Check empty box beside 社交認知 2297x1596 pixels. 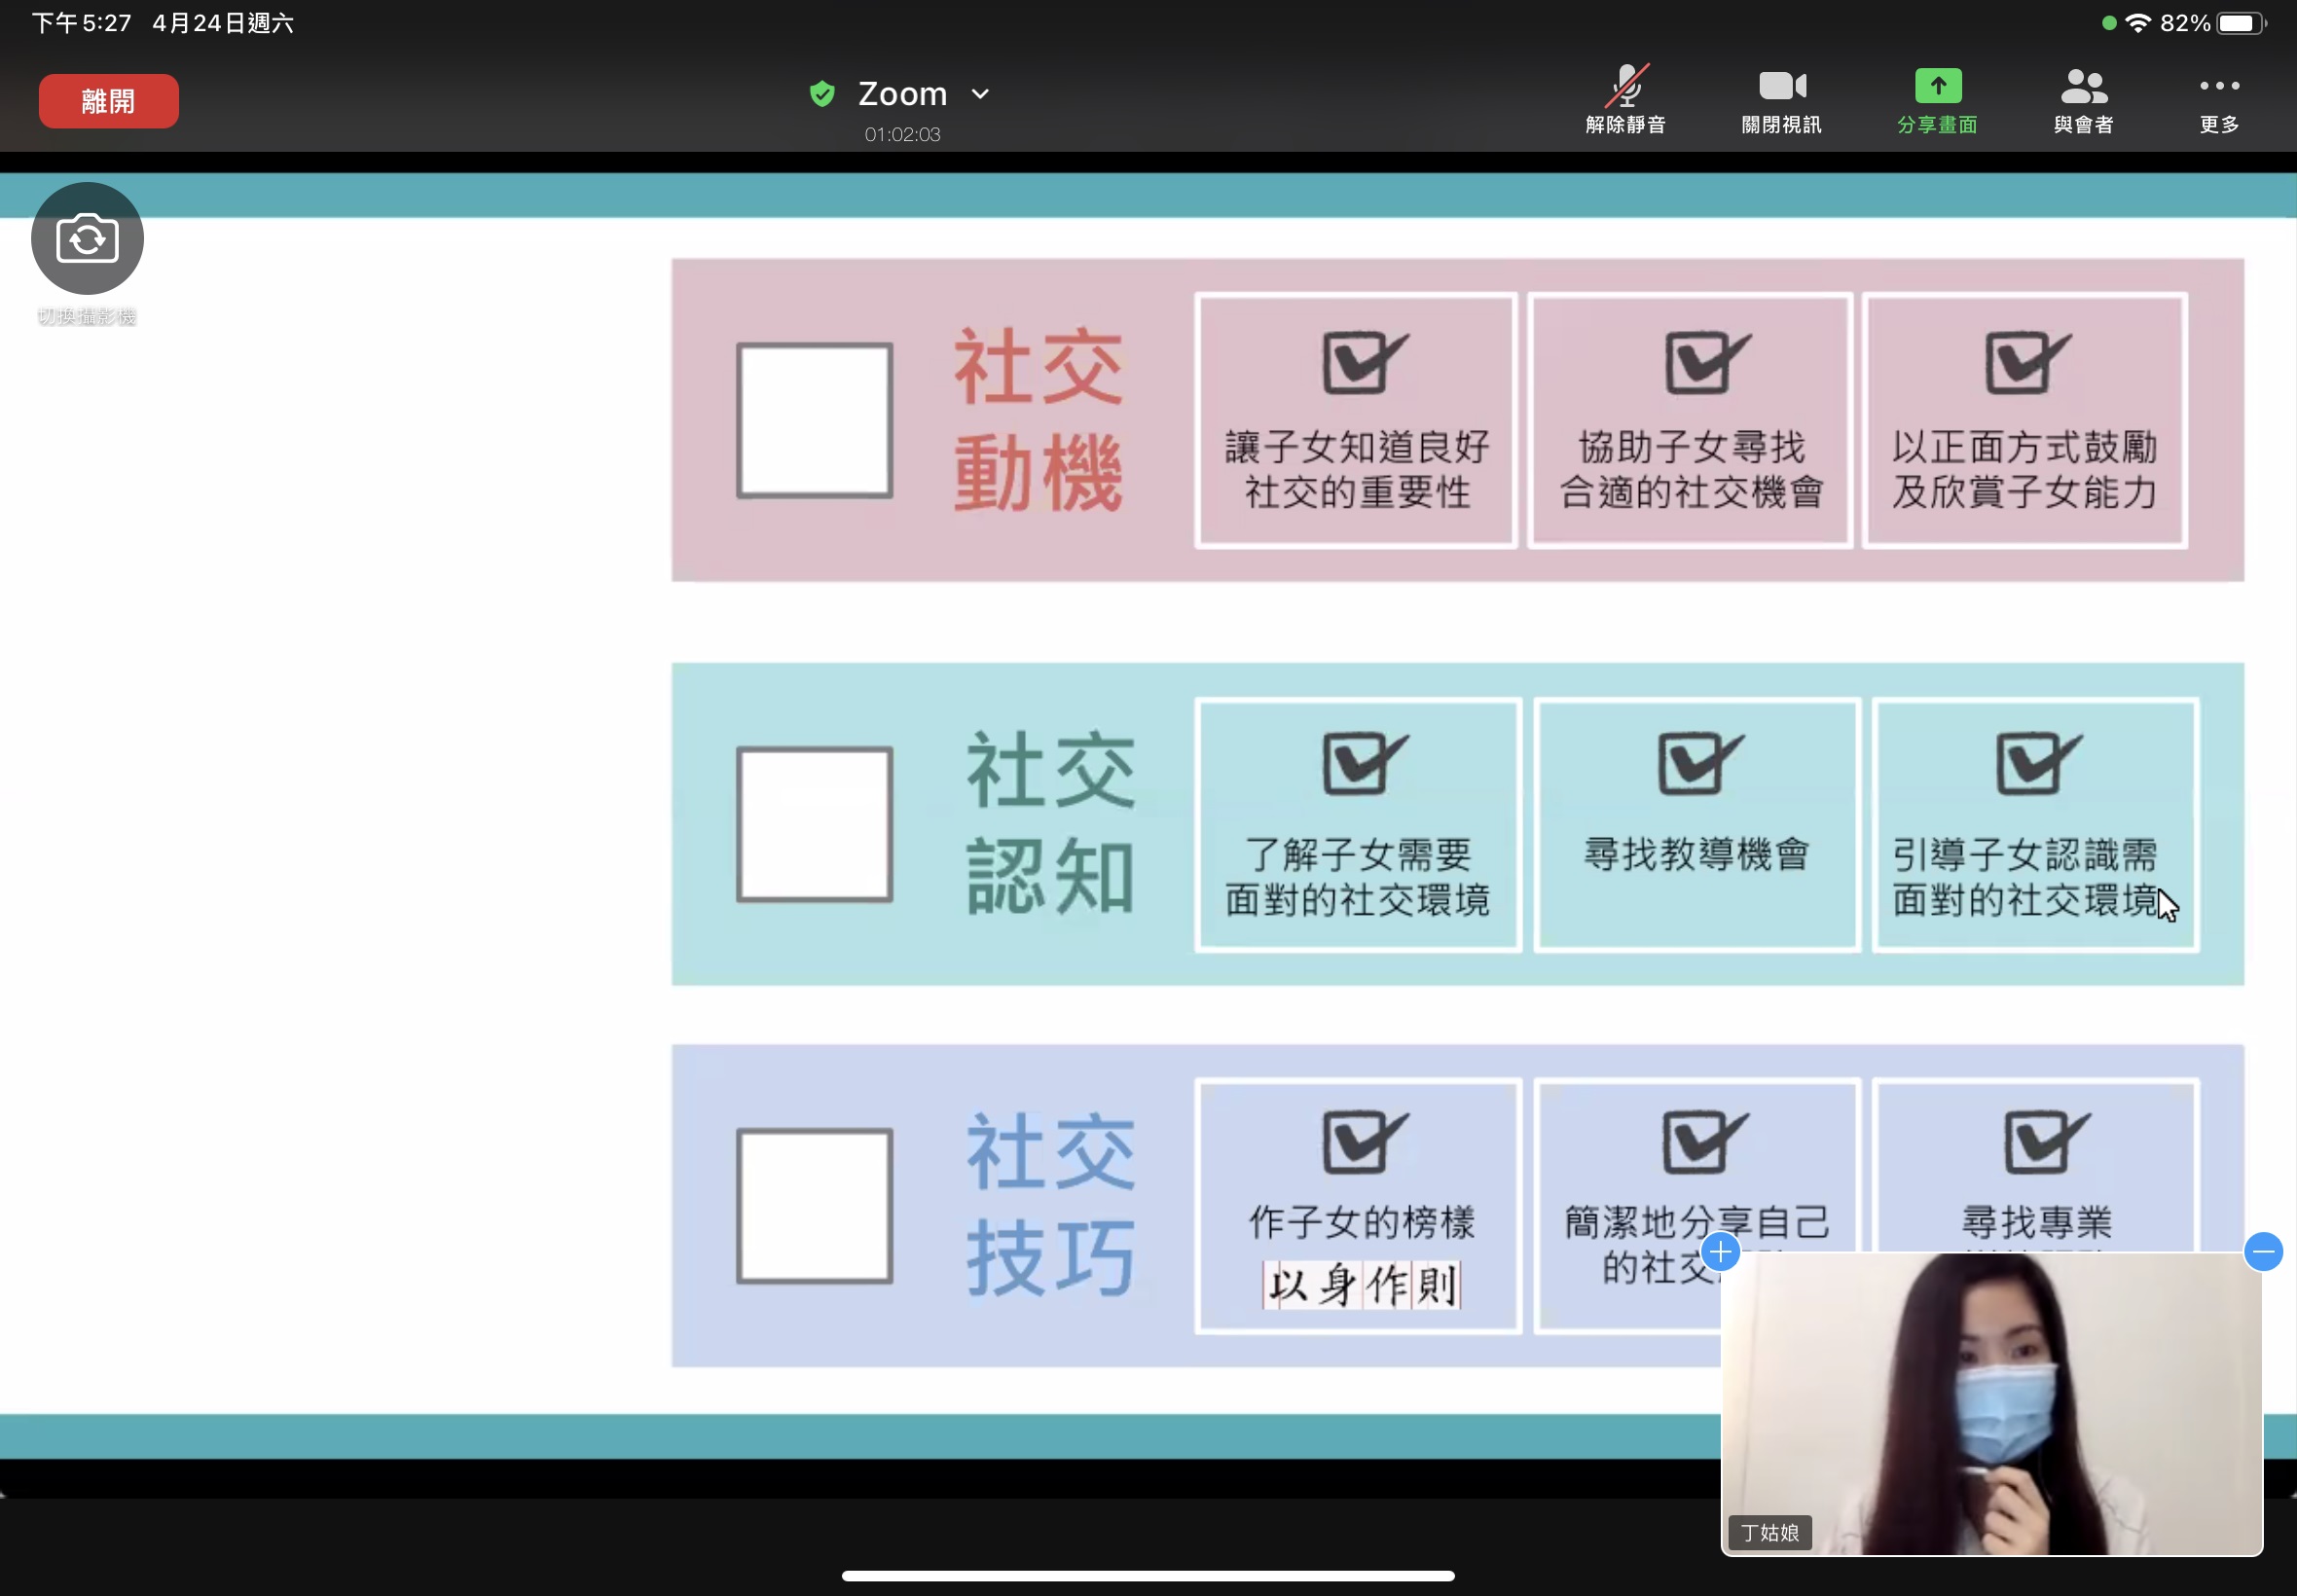tap(814, 824)
